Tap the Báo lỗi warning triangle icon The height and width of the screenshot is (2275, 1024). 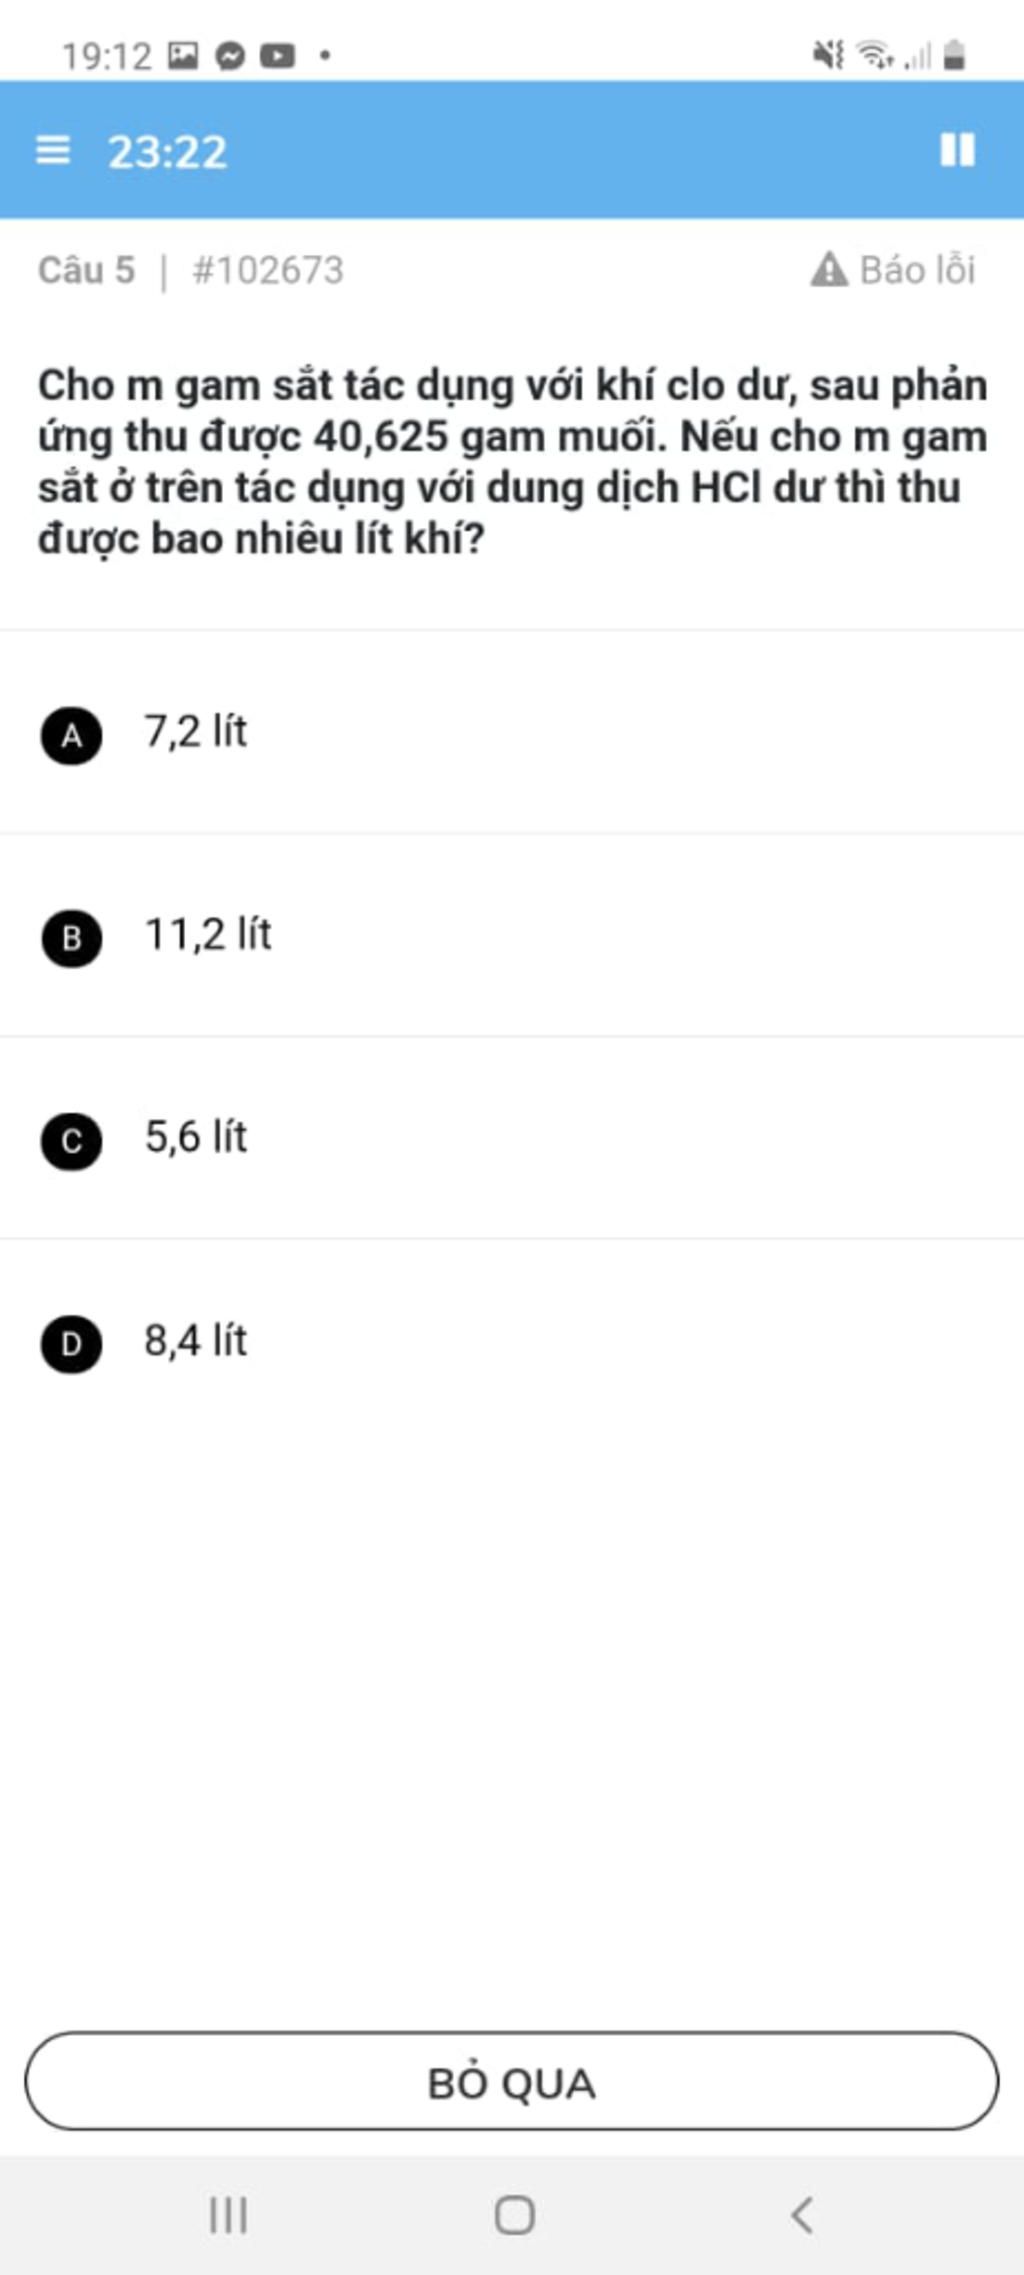coord(829,270)
